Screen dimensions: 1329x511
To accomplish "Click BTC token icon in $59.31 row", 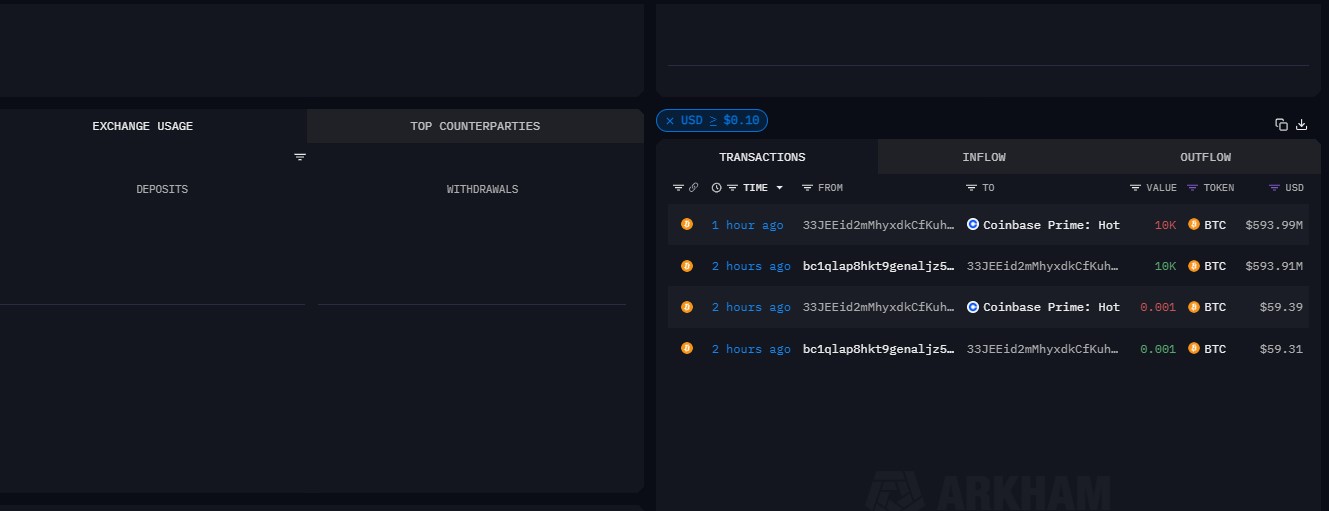I will point(1194,349).
